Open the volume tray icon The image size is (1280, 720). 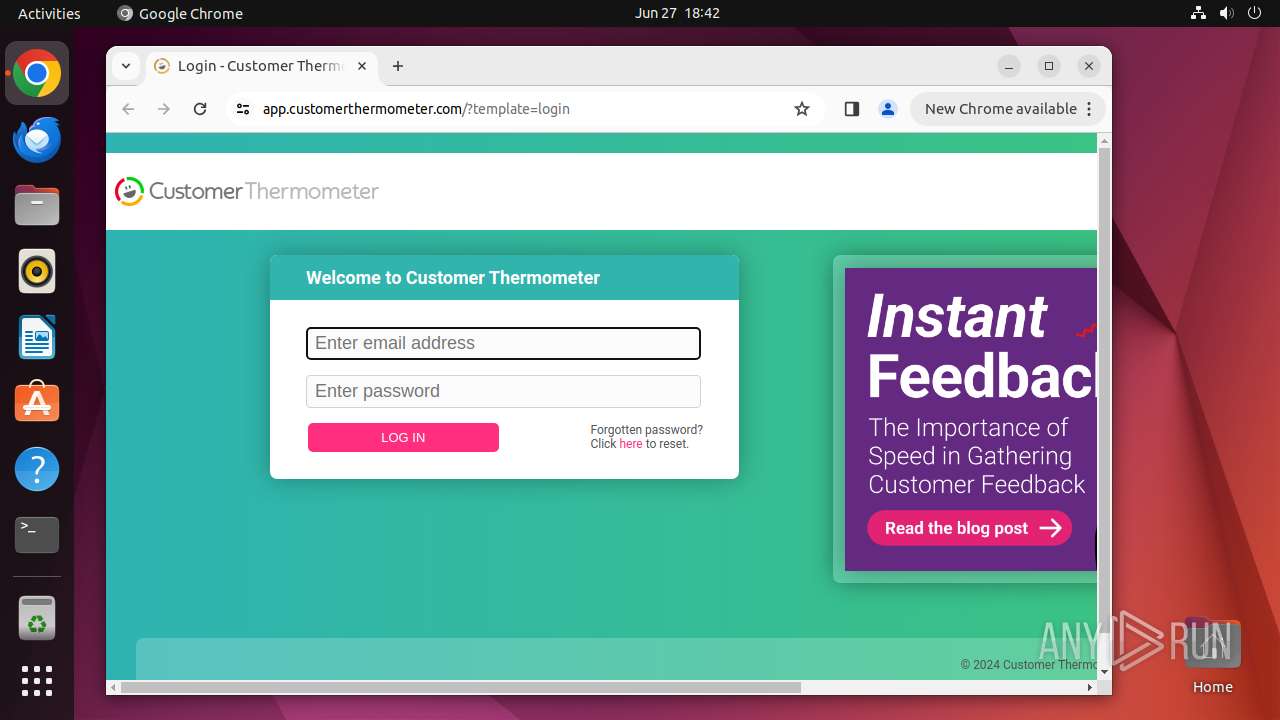pos(1226,13)
